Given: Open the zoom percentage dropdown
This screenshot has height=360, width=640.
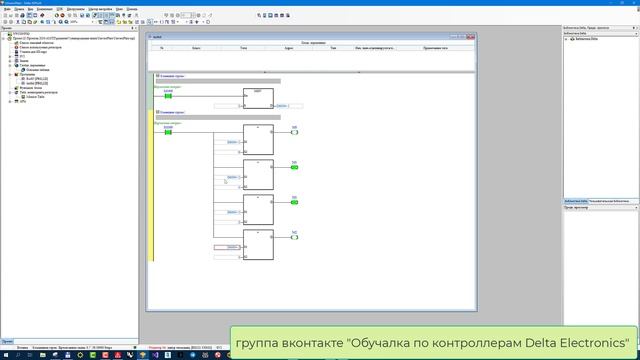Looking at the screenshot, I should point(93,22).
